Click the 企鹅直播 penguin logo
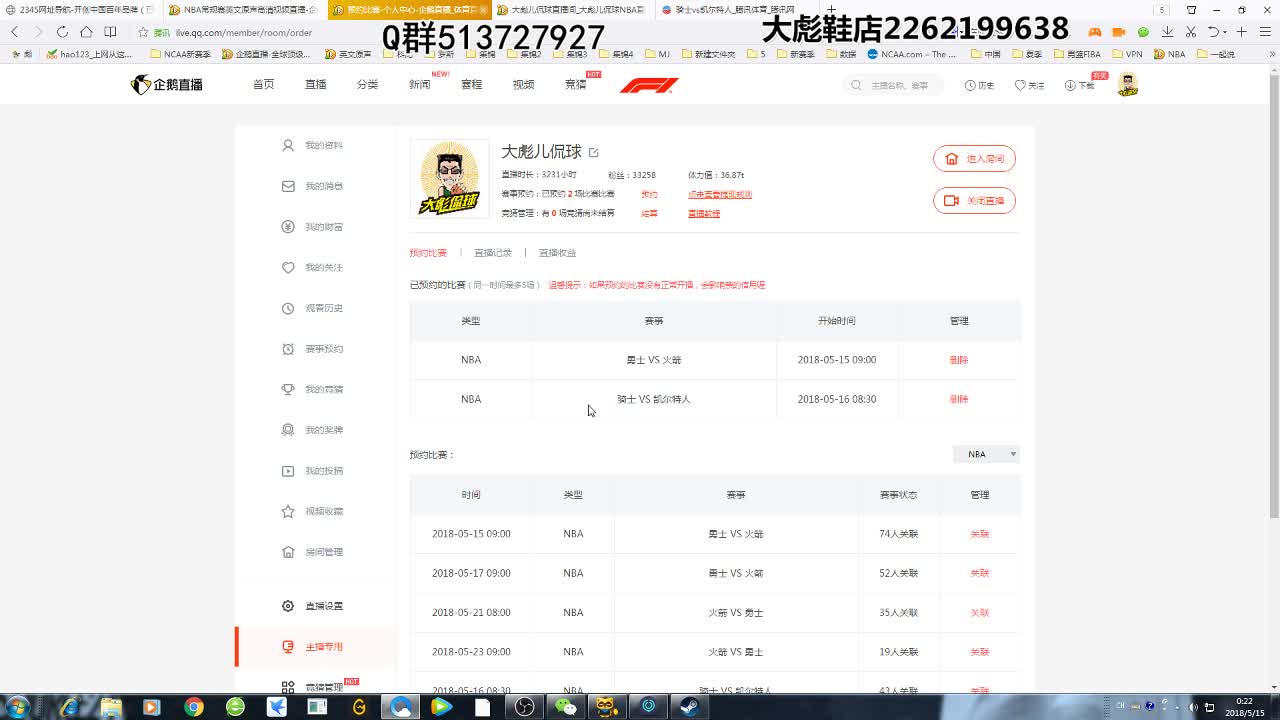Screen dimensions: 1280x720 pyautogui.click(x=167, y=85)
